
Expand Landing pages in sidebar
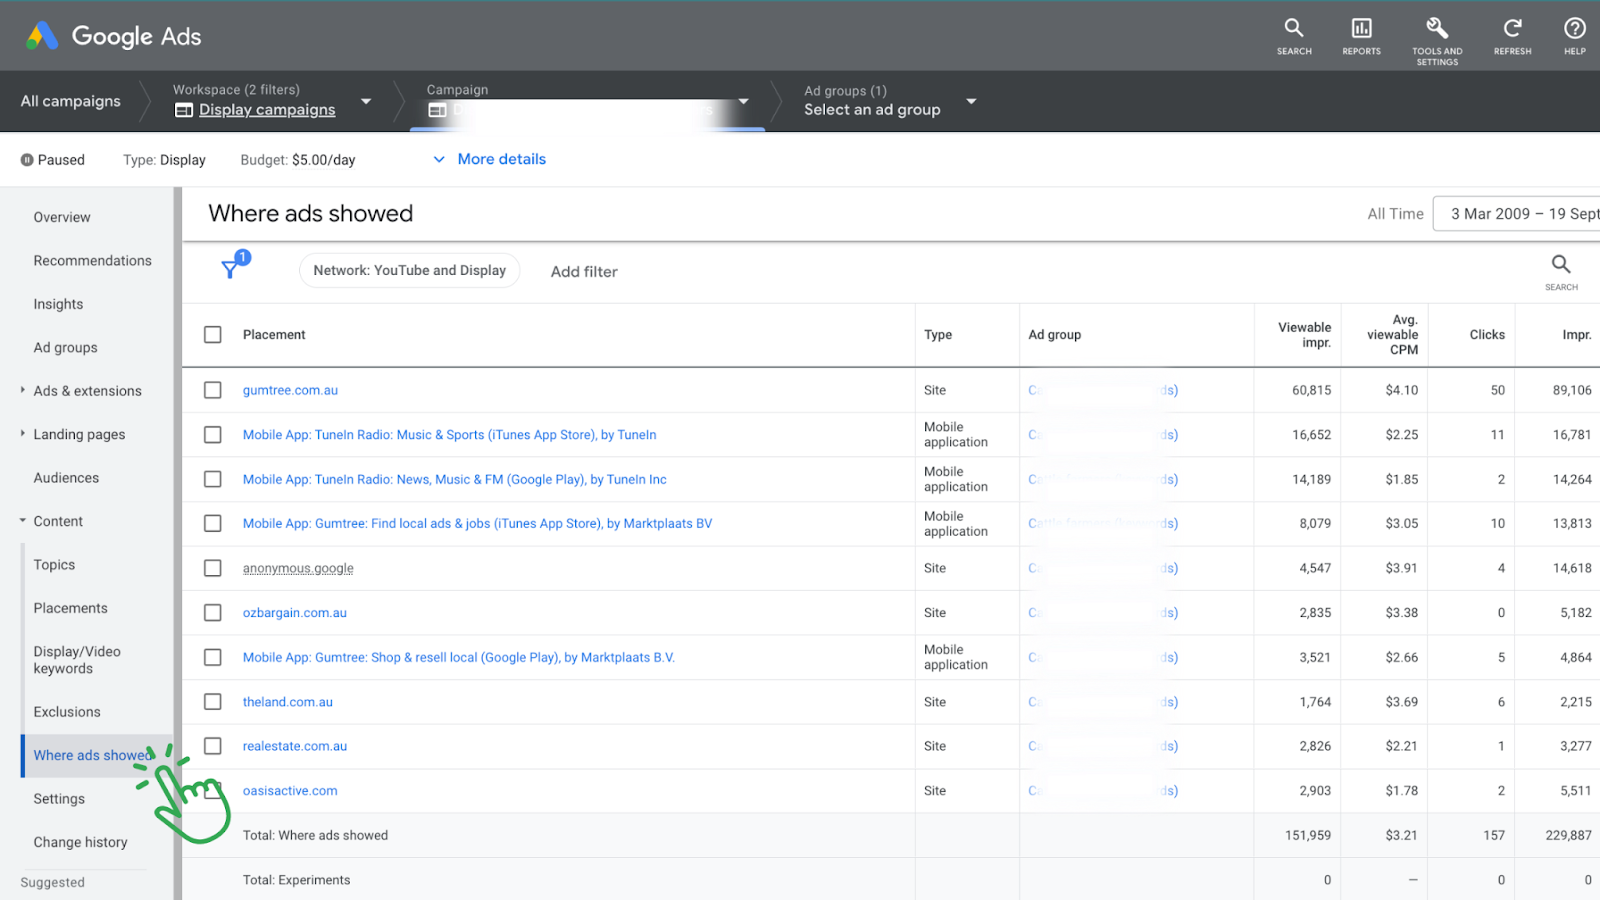click(x=23, y=434)
